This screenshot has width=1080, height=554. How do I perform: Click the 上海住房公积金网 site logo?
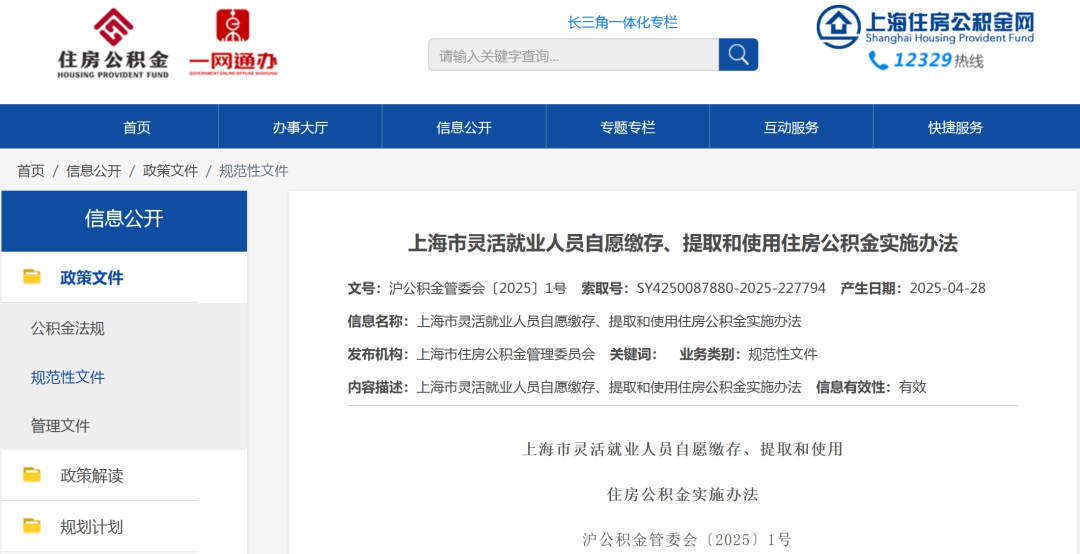925,27
